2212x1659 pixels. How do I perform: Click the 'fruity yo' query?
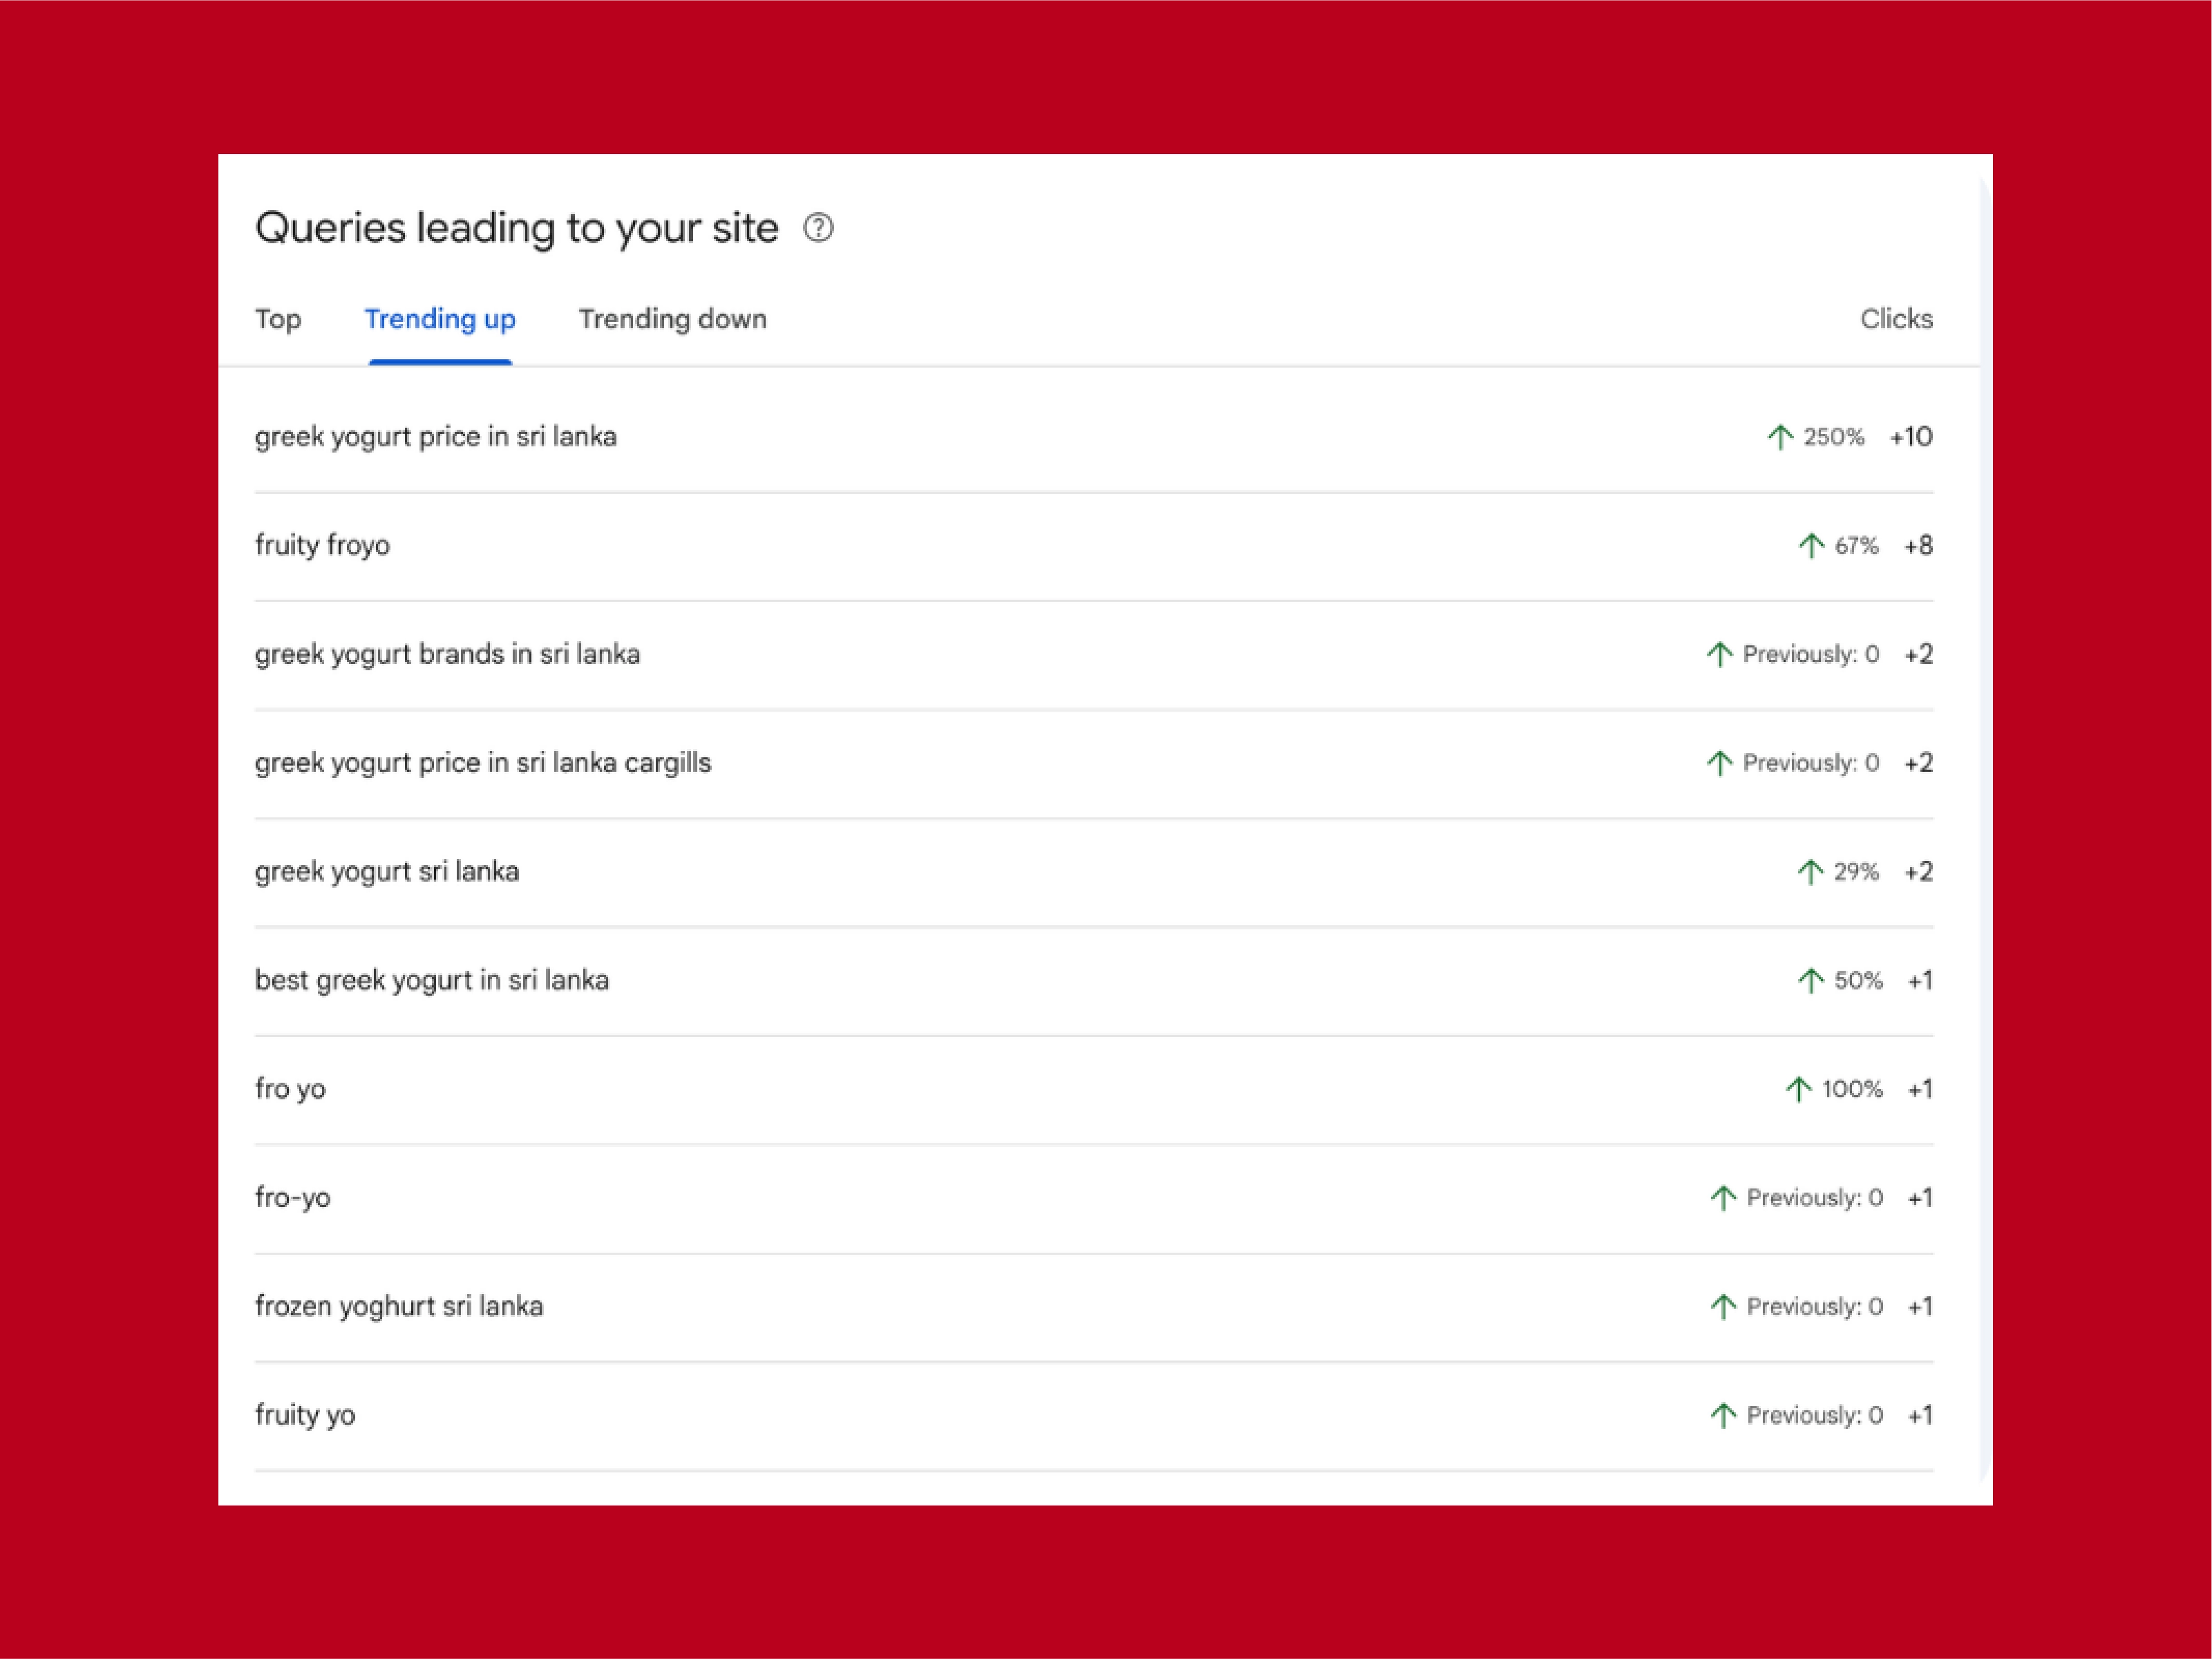305,1415
